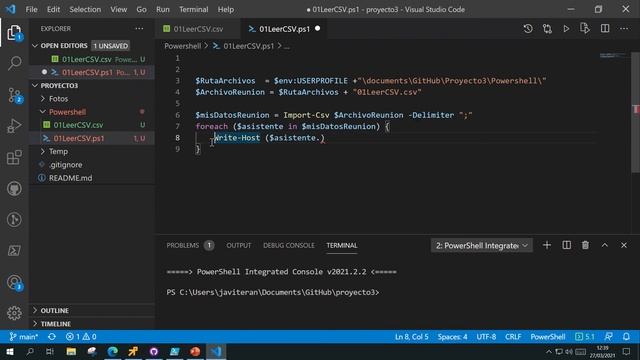The height and width of the screenshot is (360, 640).
Task: Open README.md in explorer
Action: [x=92, y=178]
